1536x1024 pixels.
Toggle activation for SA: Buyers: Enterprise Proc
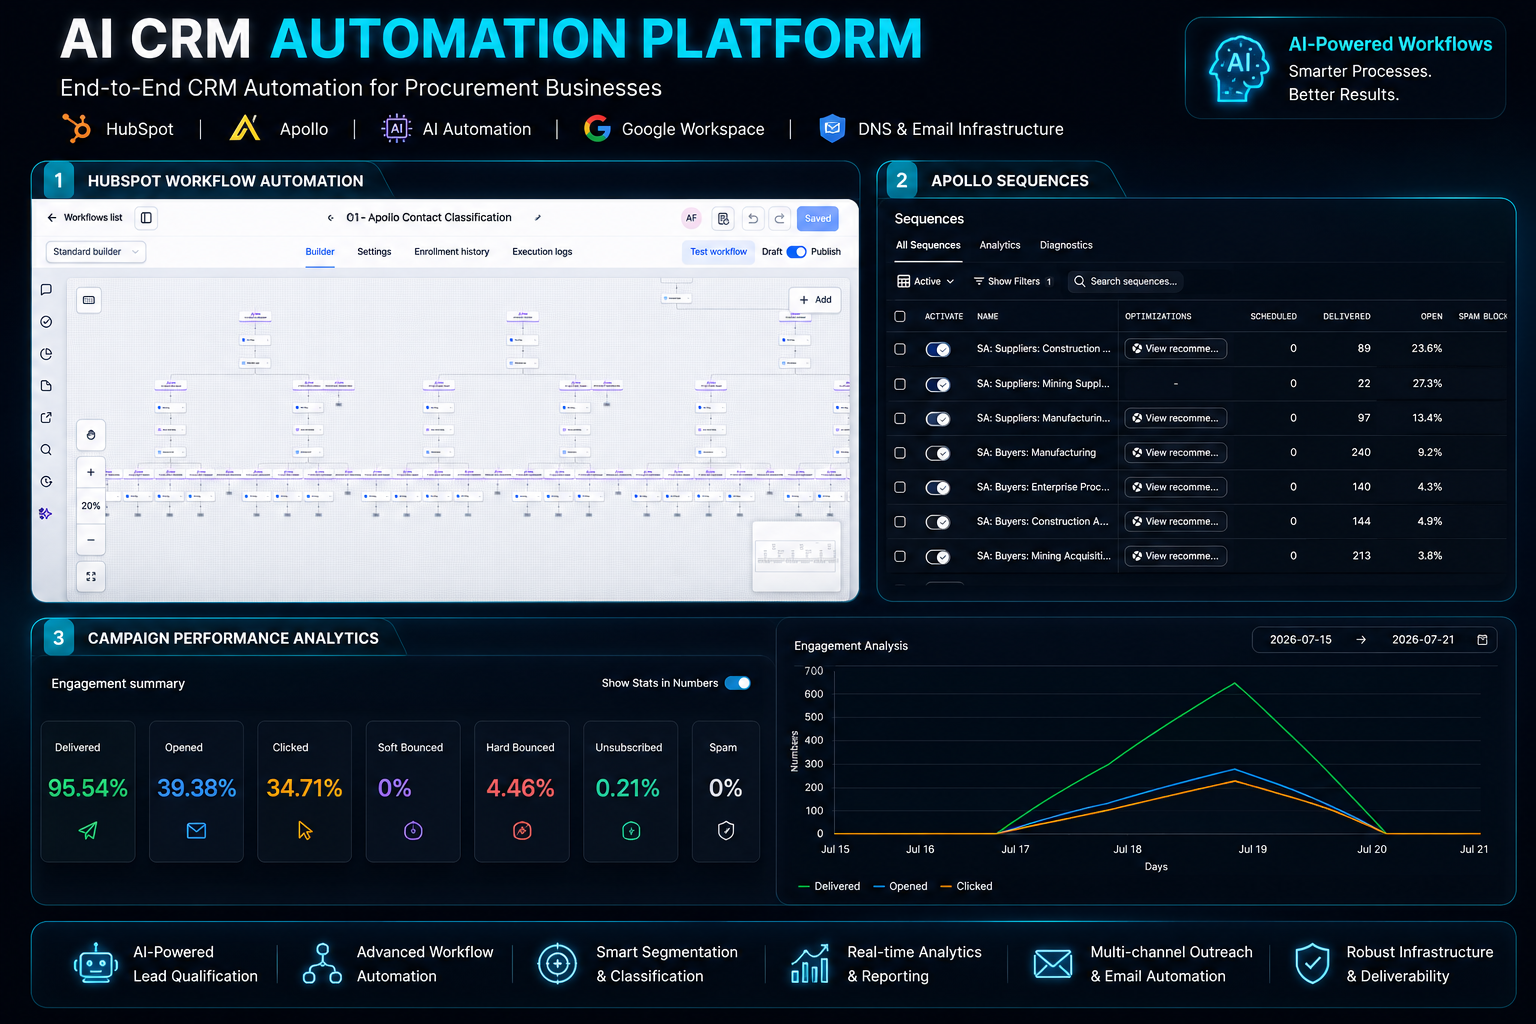[938, 488]
